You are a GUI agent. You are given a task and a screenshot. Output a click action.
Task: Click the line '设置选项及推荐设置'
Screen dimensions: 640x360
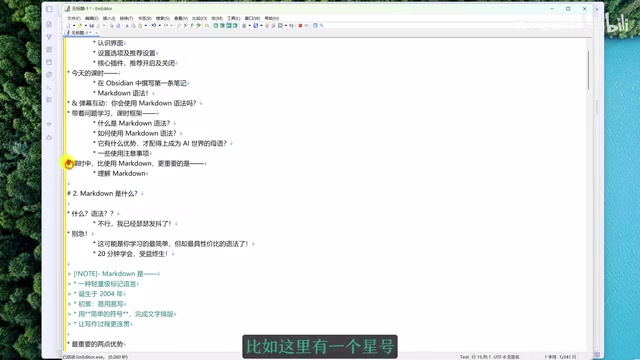[x=126, y=53]
